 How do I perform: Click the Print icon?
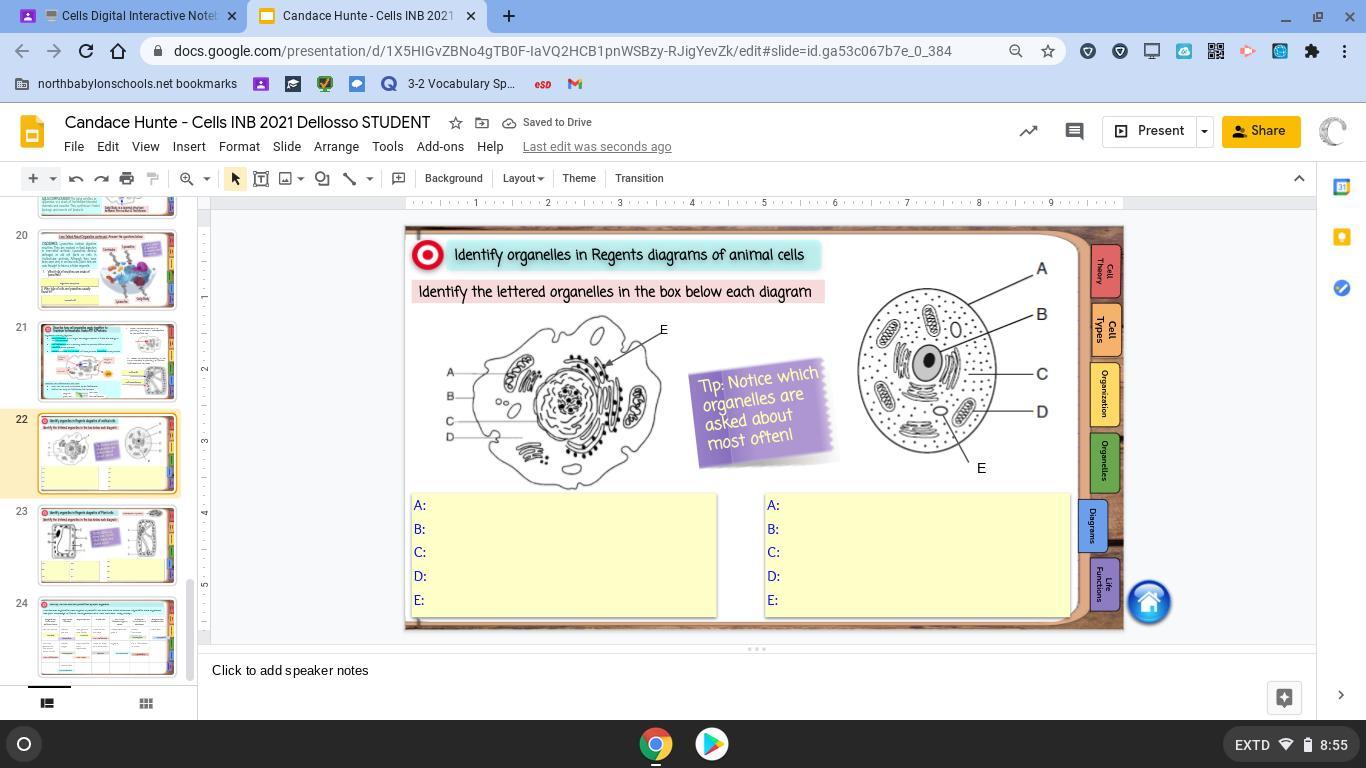[x=127, y=179]
